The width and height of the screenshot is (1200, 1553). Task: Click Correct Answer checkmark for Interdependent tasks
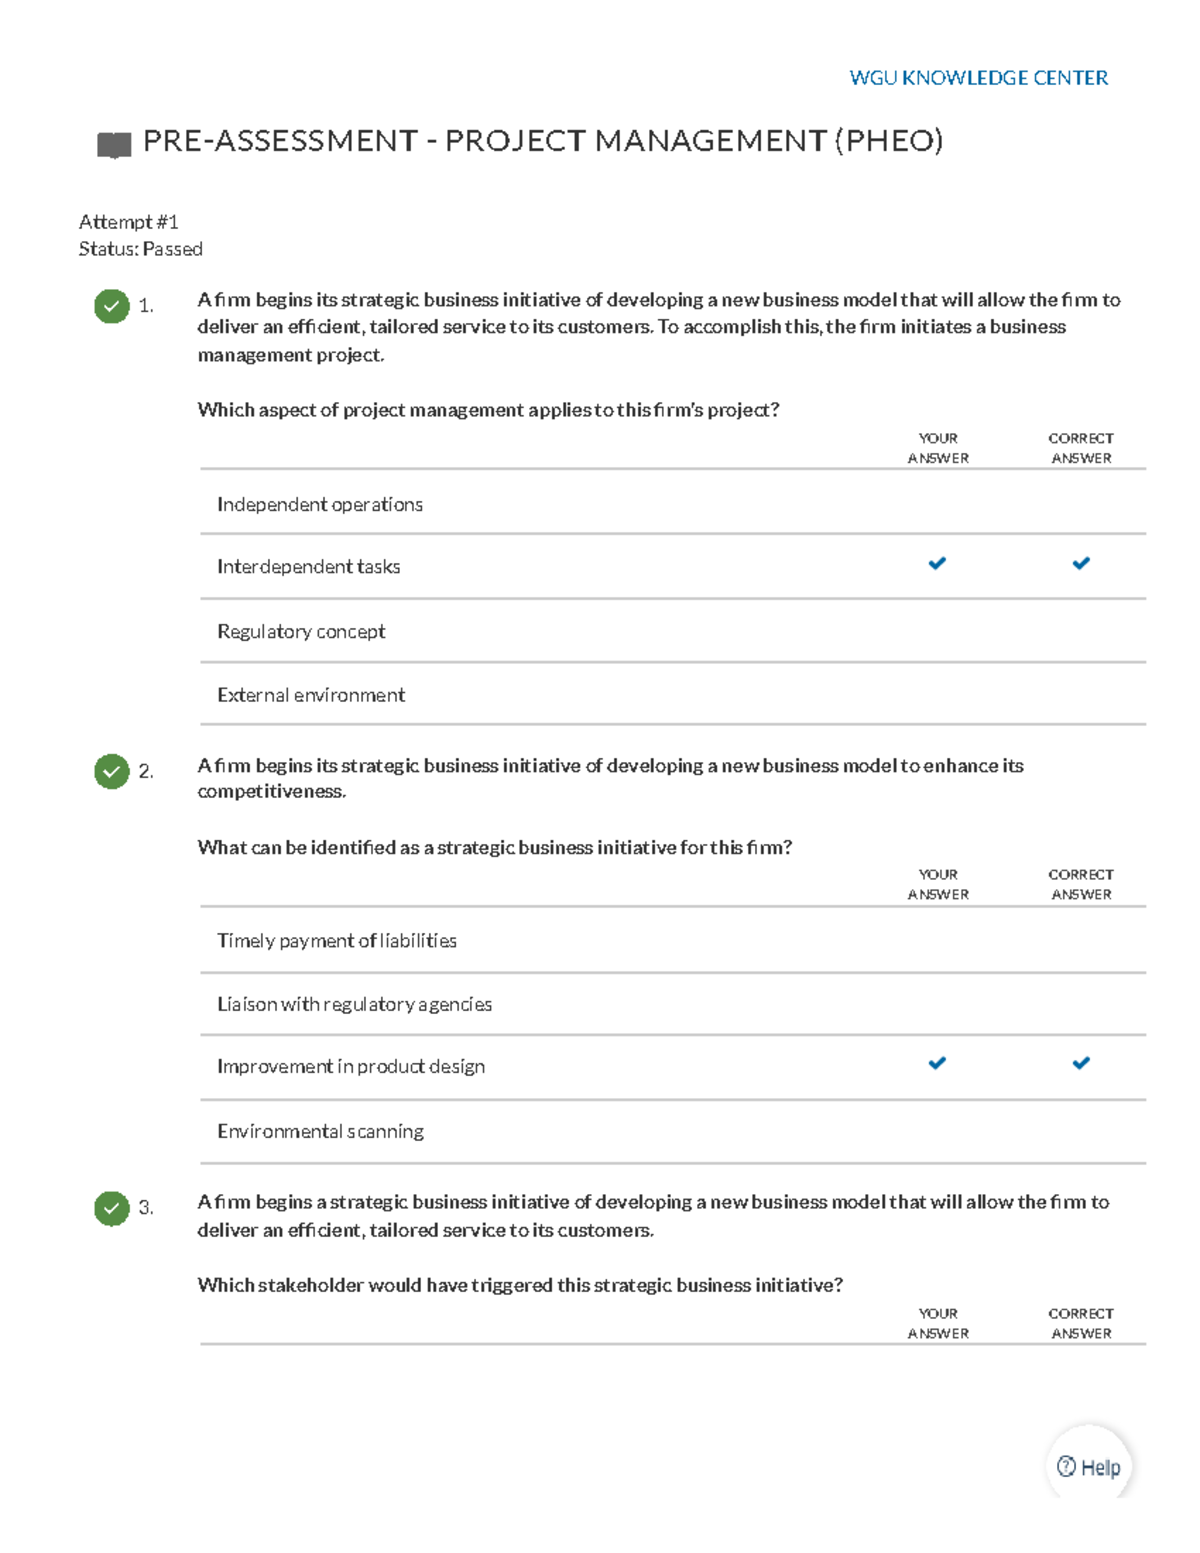point(1081,564)
